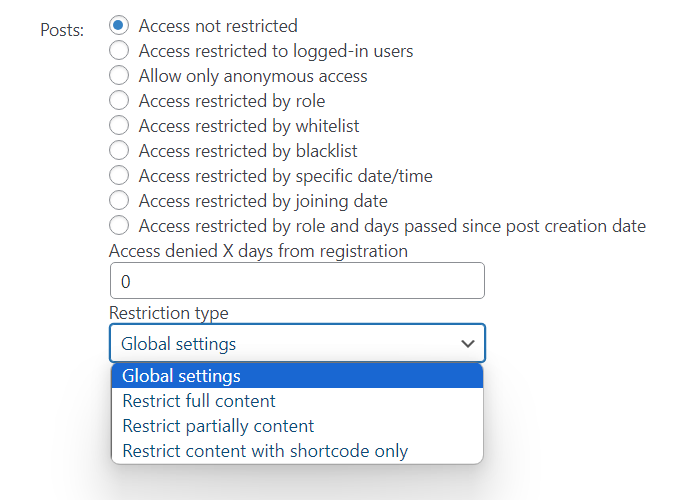Pick Access restricted by role radio
The image size is (700, 500).
(119, 100)
